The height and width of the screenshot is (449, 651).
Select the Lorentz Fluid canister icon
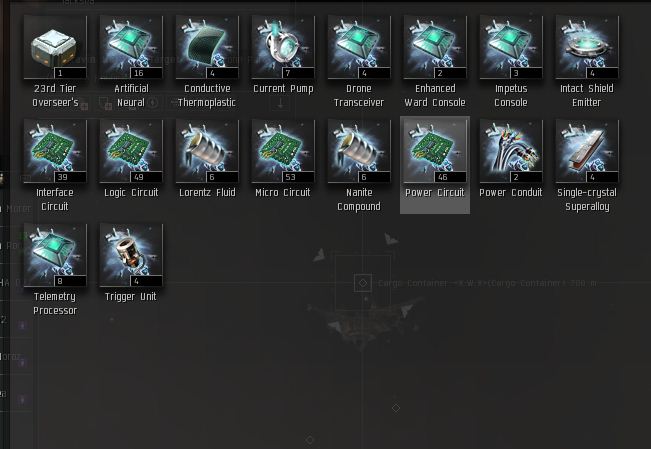pyautogui.click(x=207, y=151)
